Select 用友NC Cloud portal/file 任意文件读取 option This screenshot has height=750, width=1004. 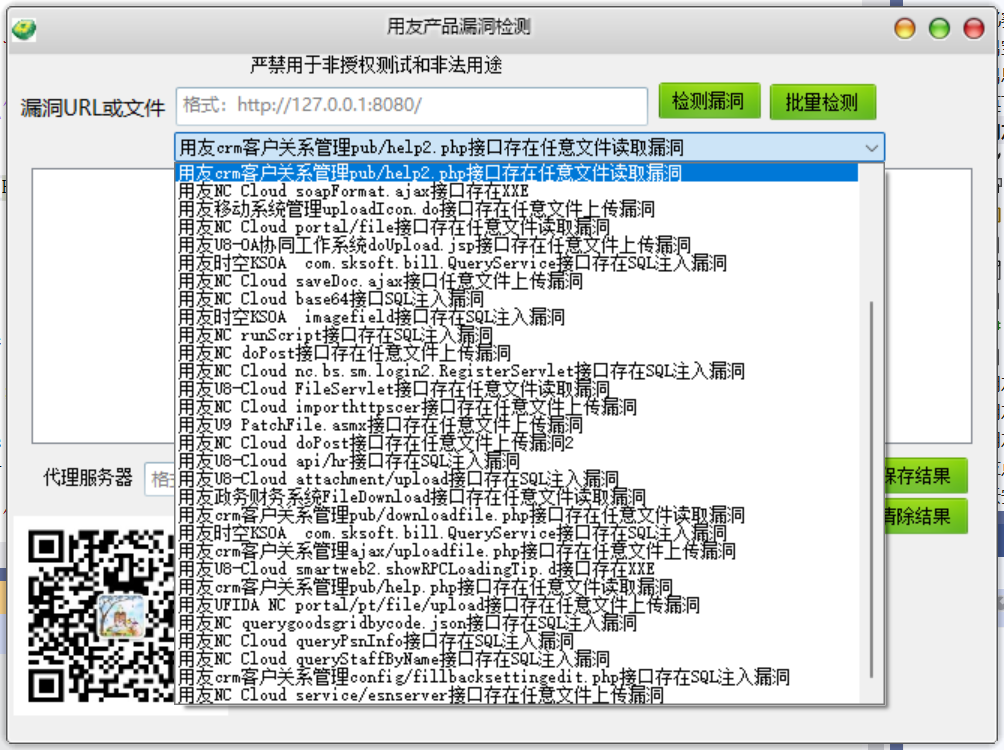[517, 227]
